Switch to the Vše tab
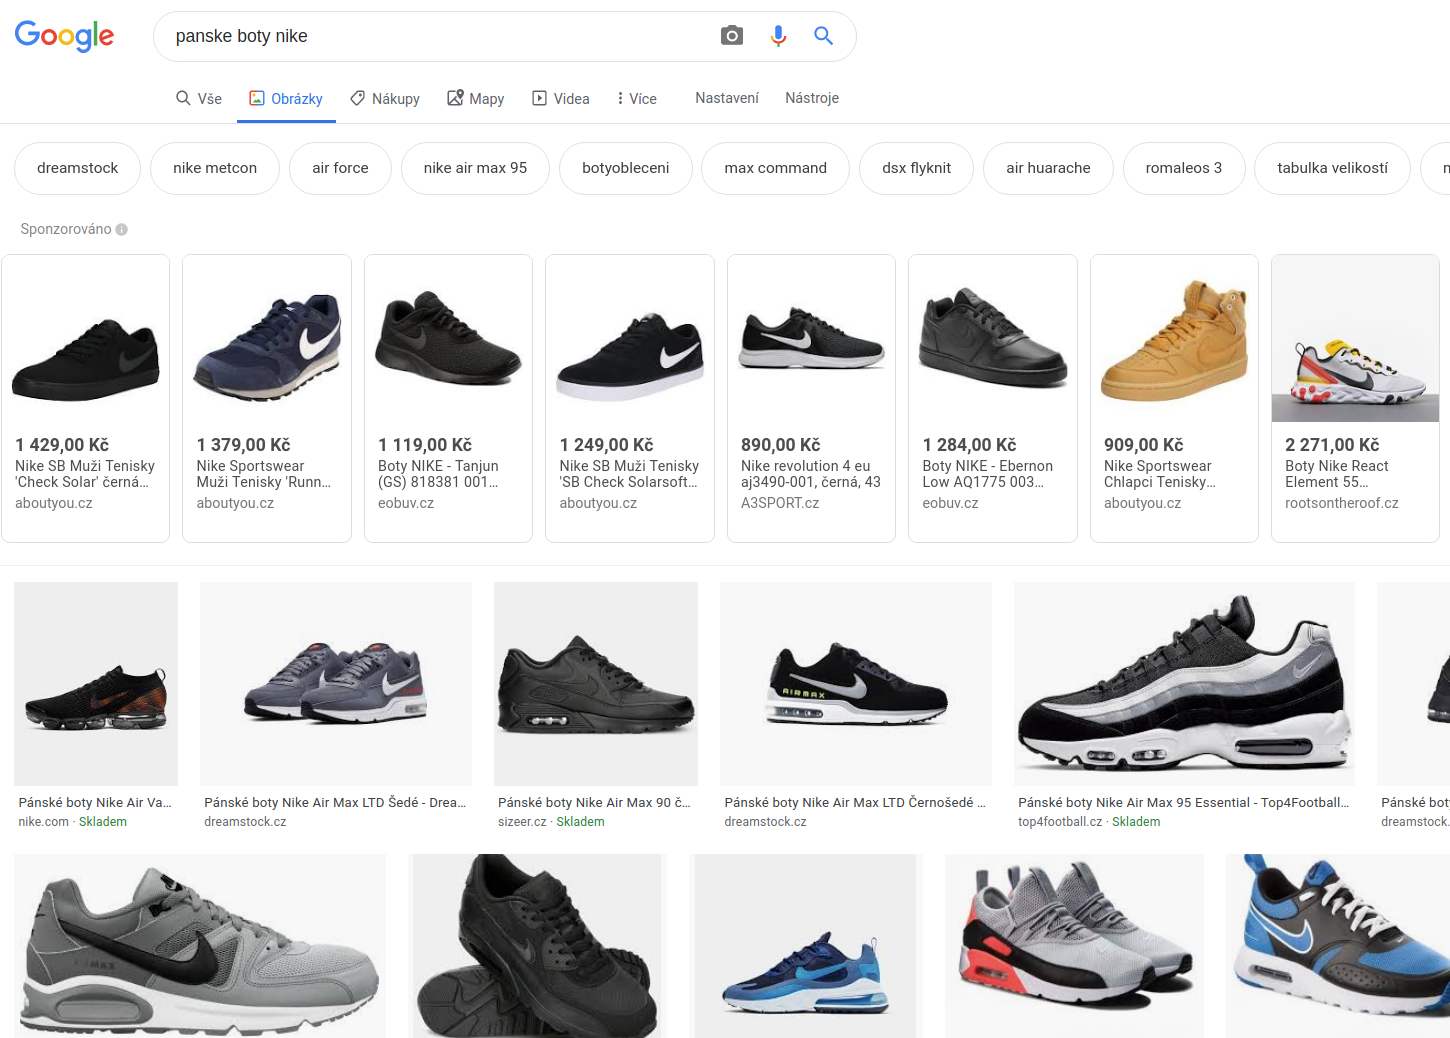This screenshot has height=1038, width=1450. tap(199, 98)
